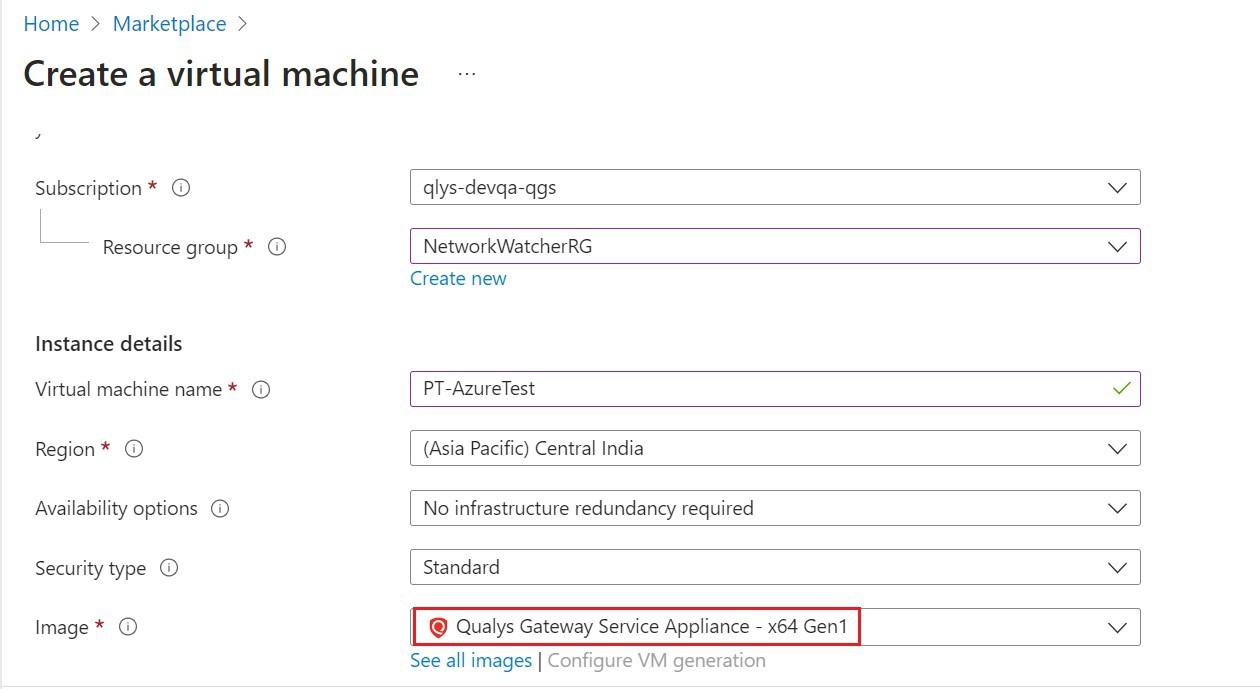Click Configure VM generation
The image size is (1260, 689).
656,660
